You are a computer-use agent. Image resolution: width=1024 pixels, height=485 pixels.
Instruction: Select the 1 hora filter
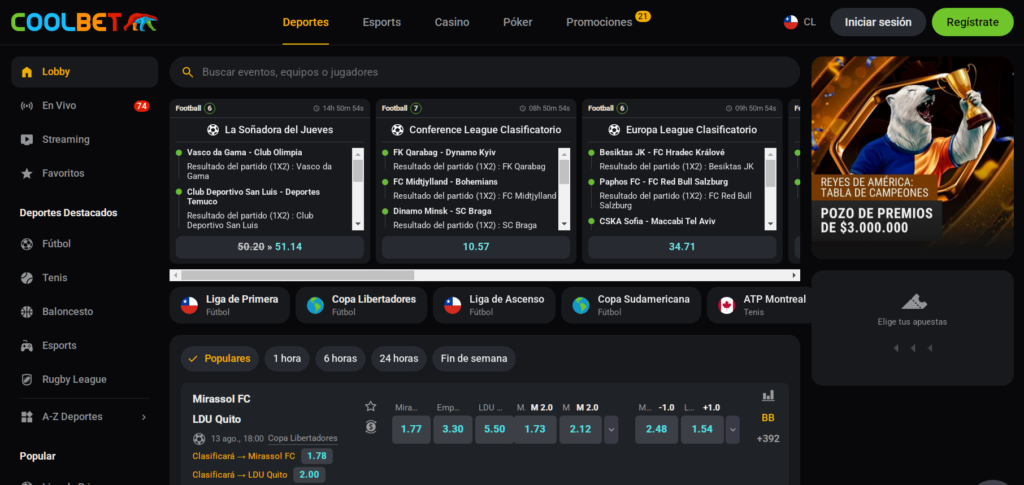(287, 358)
